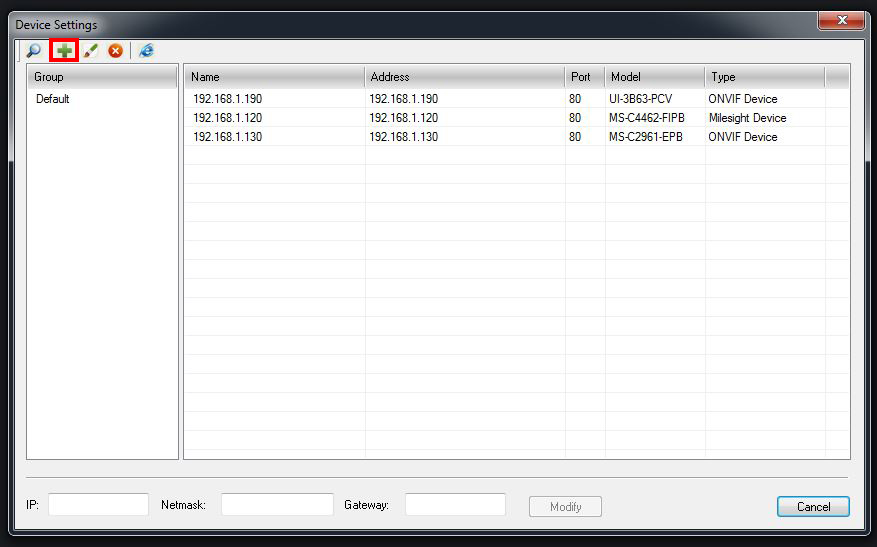Click the edit device brush icon
Viewport: 877px width, 547px height.
pyautogui.click(x=90, y=51)
